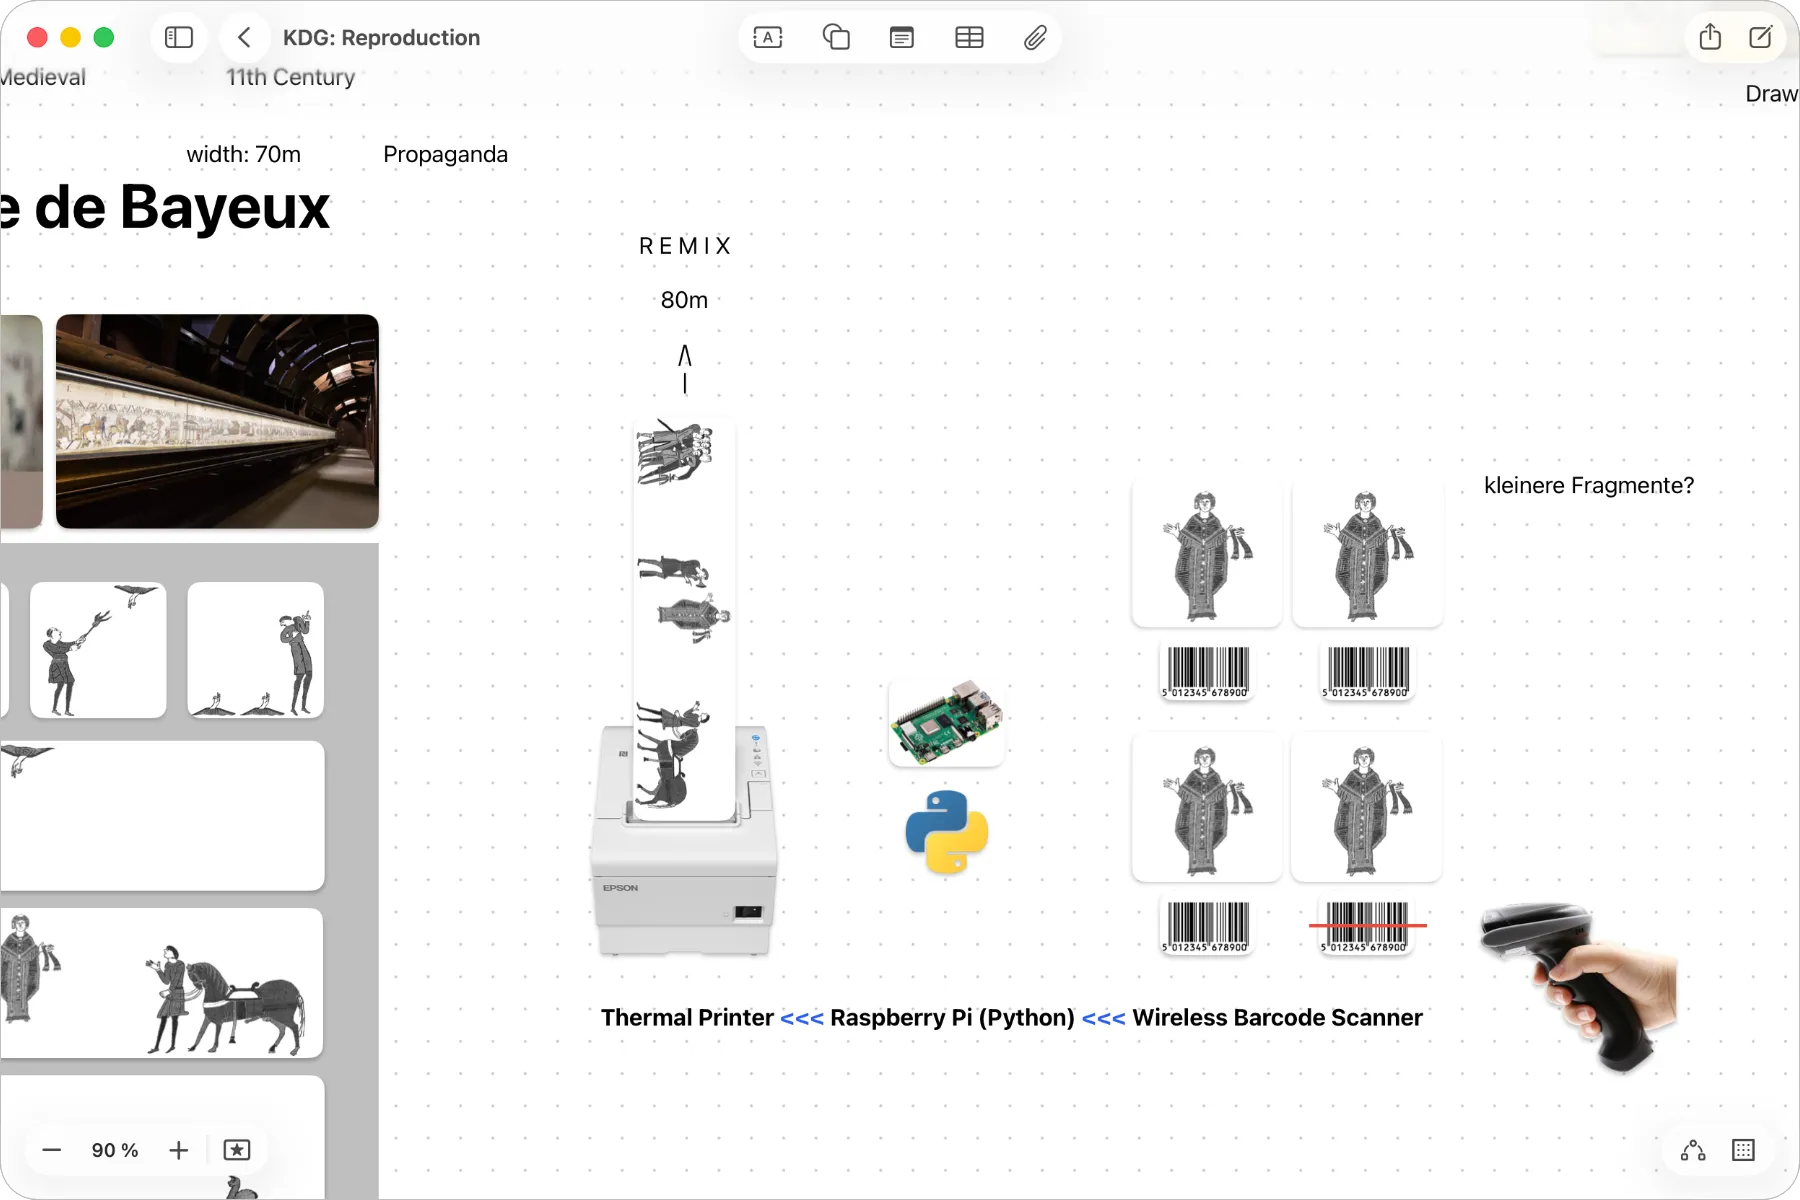Insert a text box
Image resolution: width=1800 pixels, height=1200 pixels.
767,38
